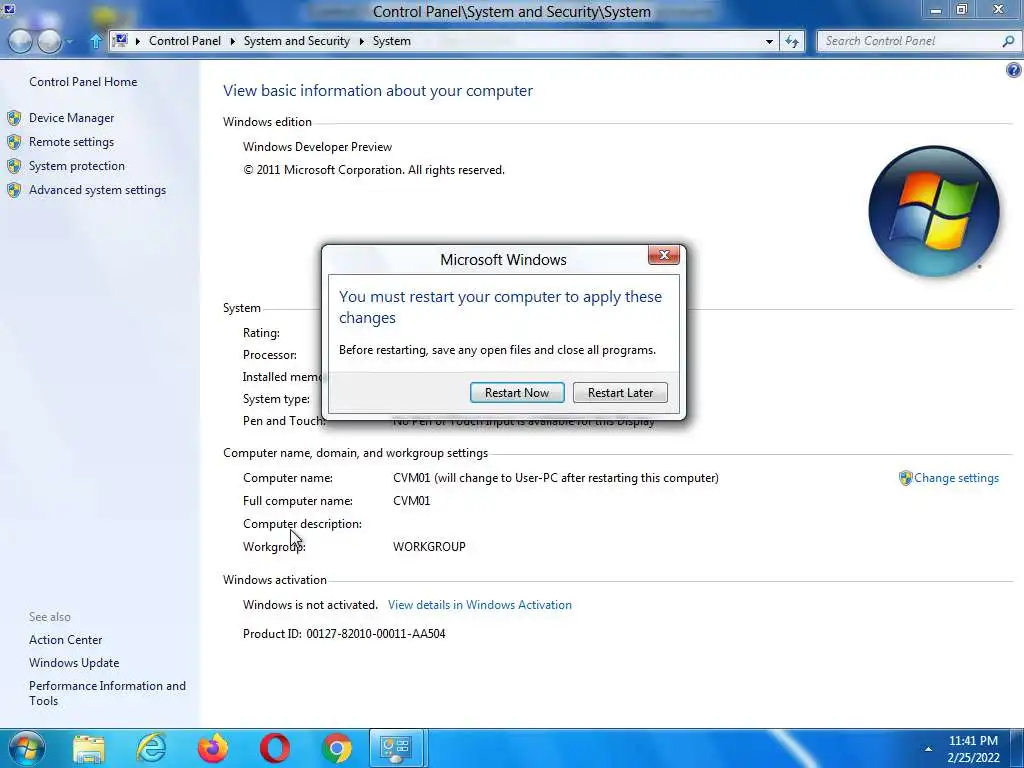Click the shield icon beside Remote settings
1024x768 pixels.
point(14,142)
